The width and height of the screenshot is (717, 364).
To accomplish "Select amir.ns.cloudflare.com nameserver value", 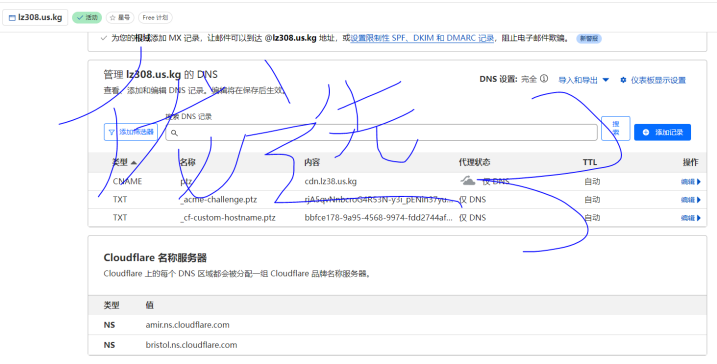I will tap(187, 325).
